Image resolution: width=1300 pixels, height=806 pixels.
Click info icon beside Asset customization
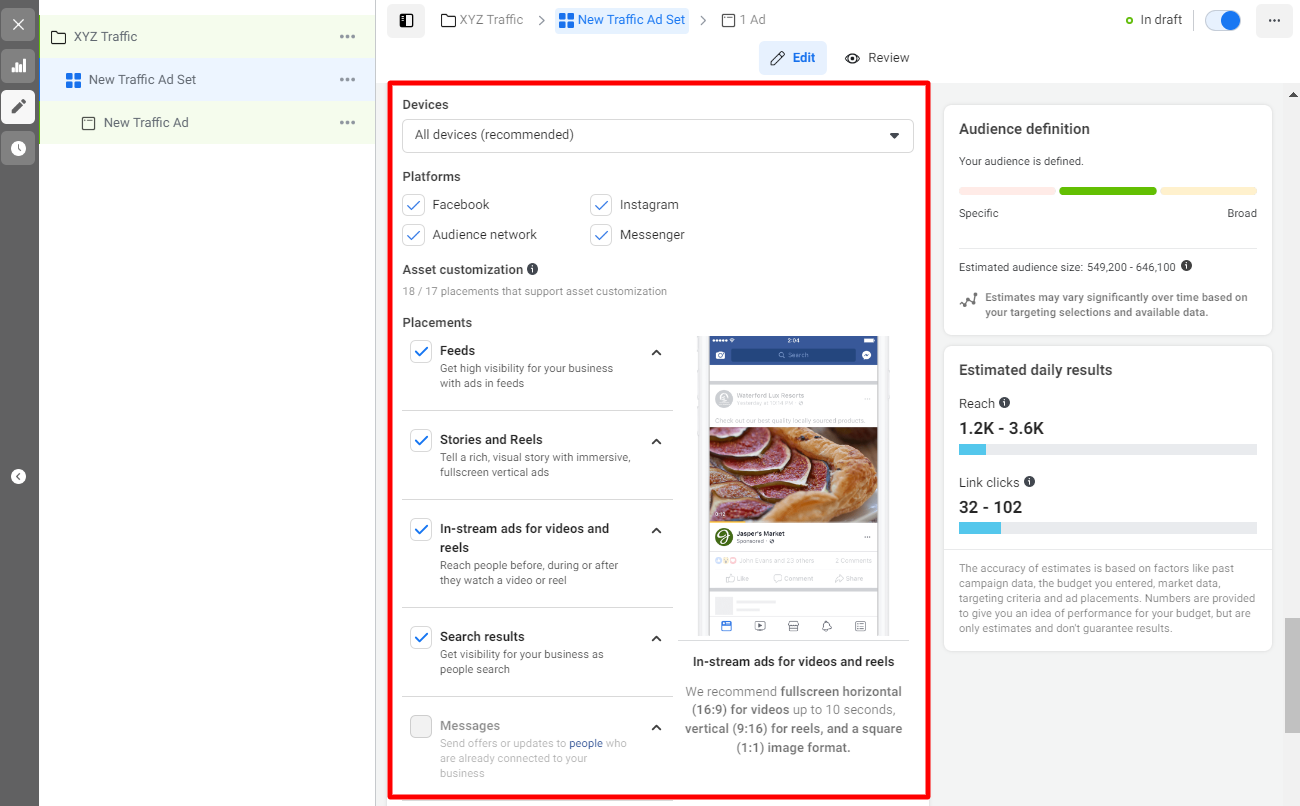533,269
